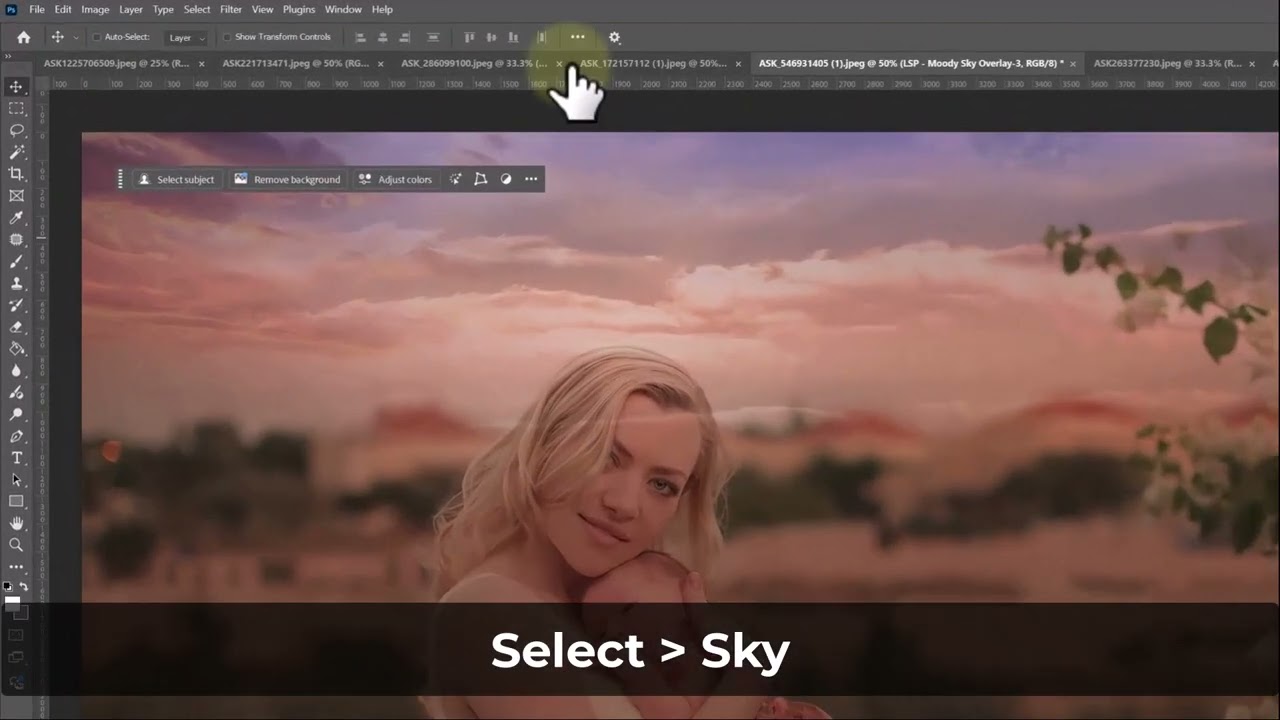Select the Eraser tool
The width and height of the screenshot is (1280, 720).
click(16, 327)
